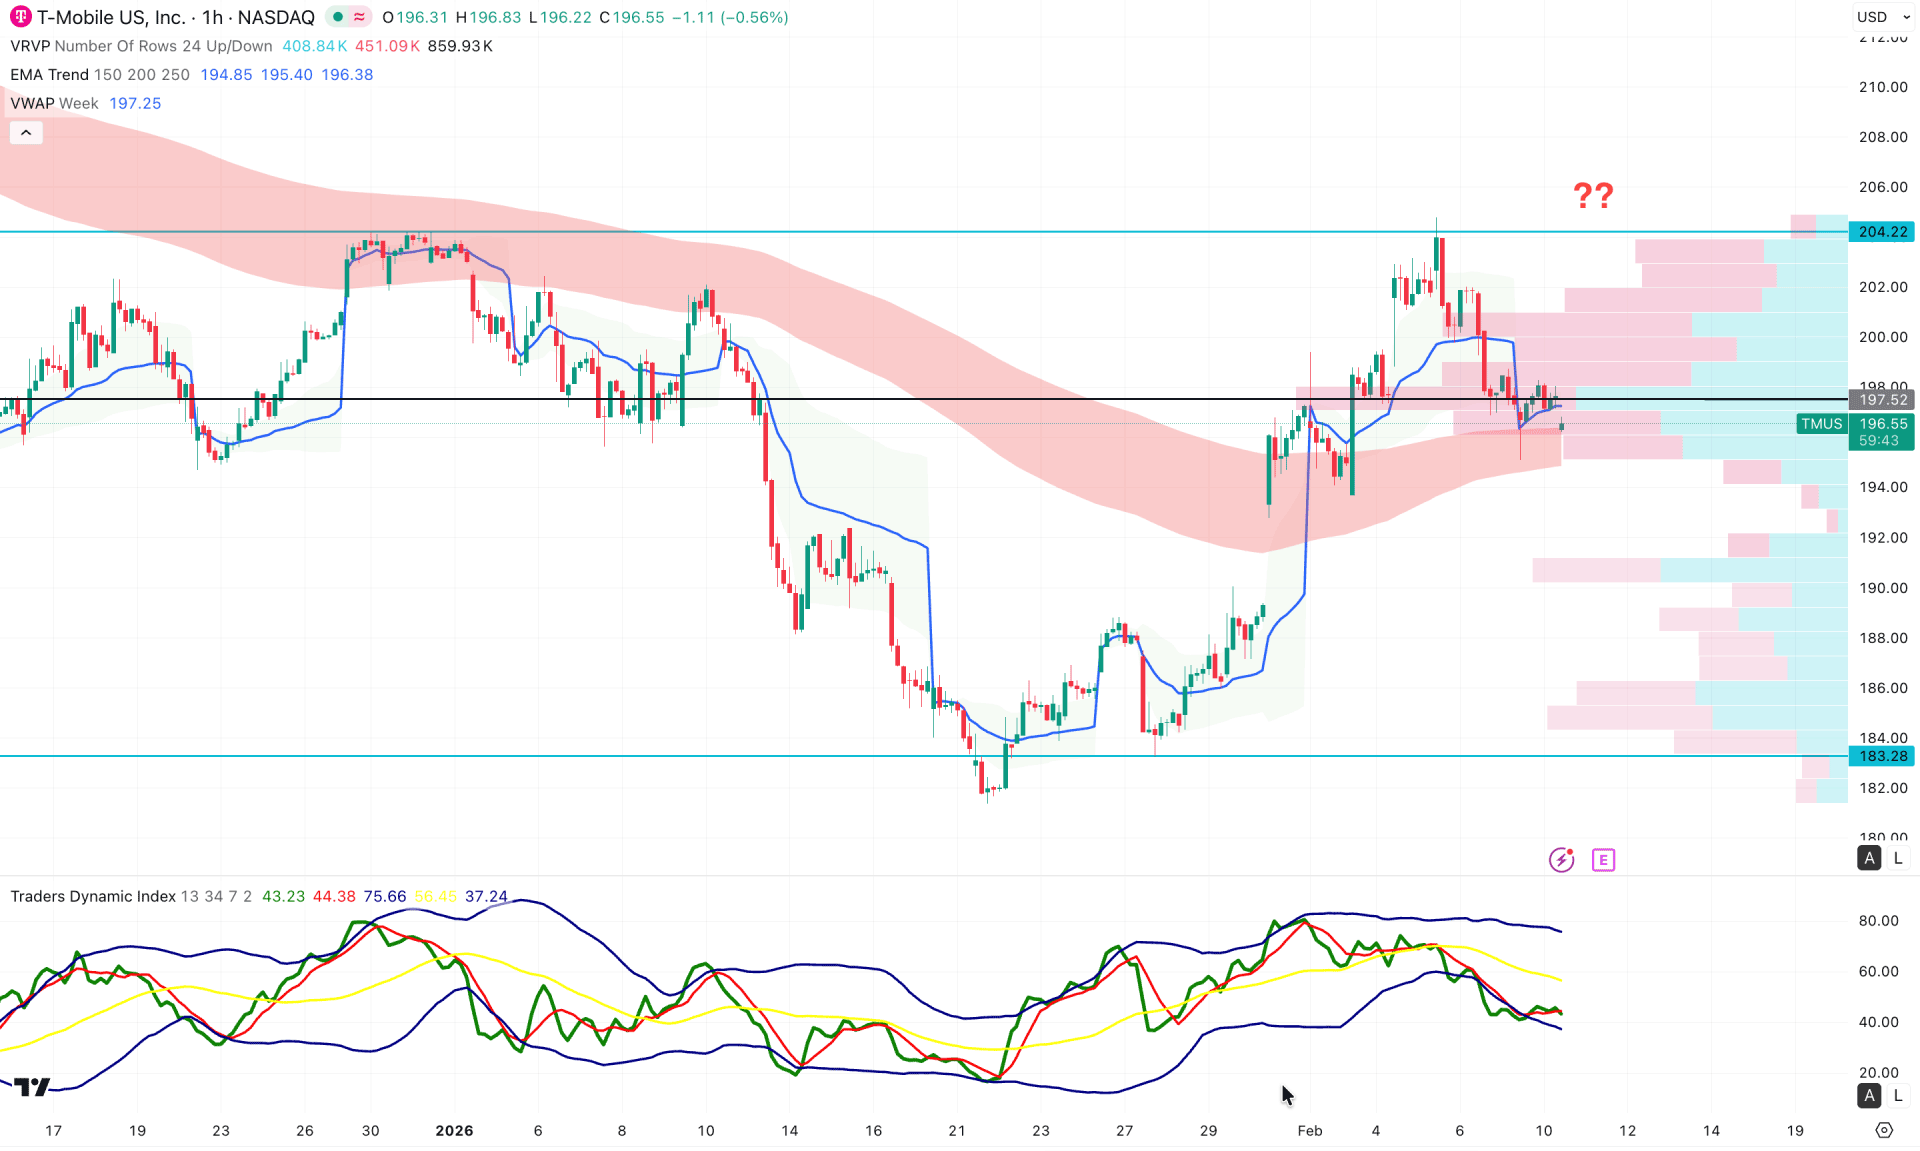1920x1151 pixels.
Task: Click the T-Mobile pink logo icon
Action: coord(19,17)
